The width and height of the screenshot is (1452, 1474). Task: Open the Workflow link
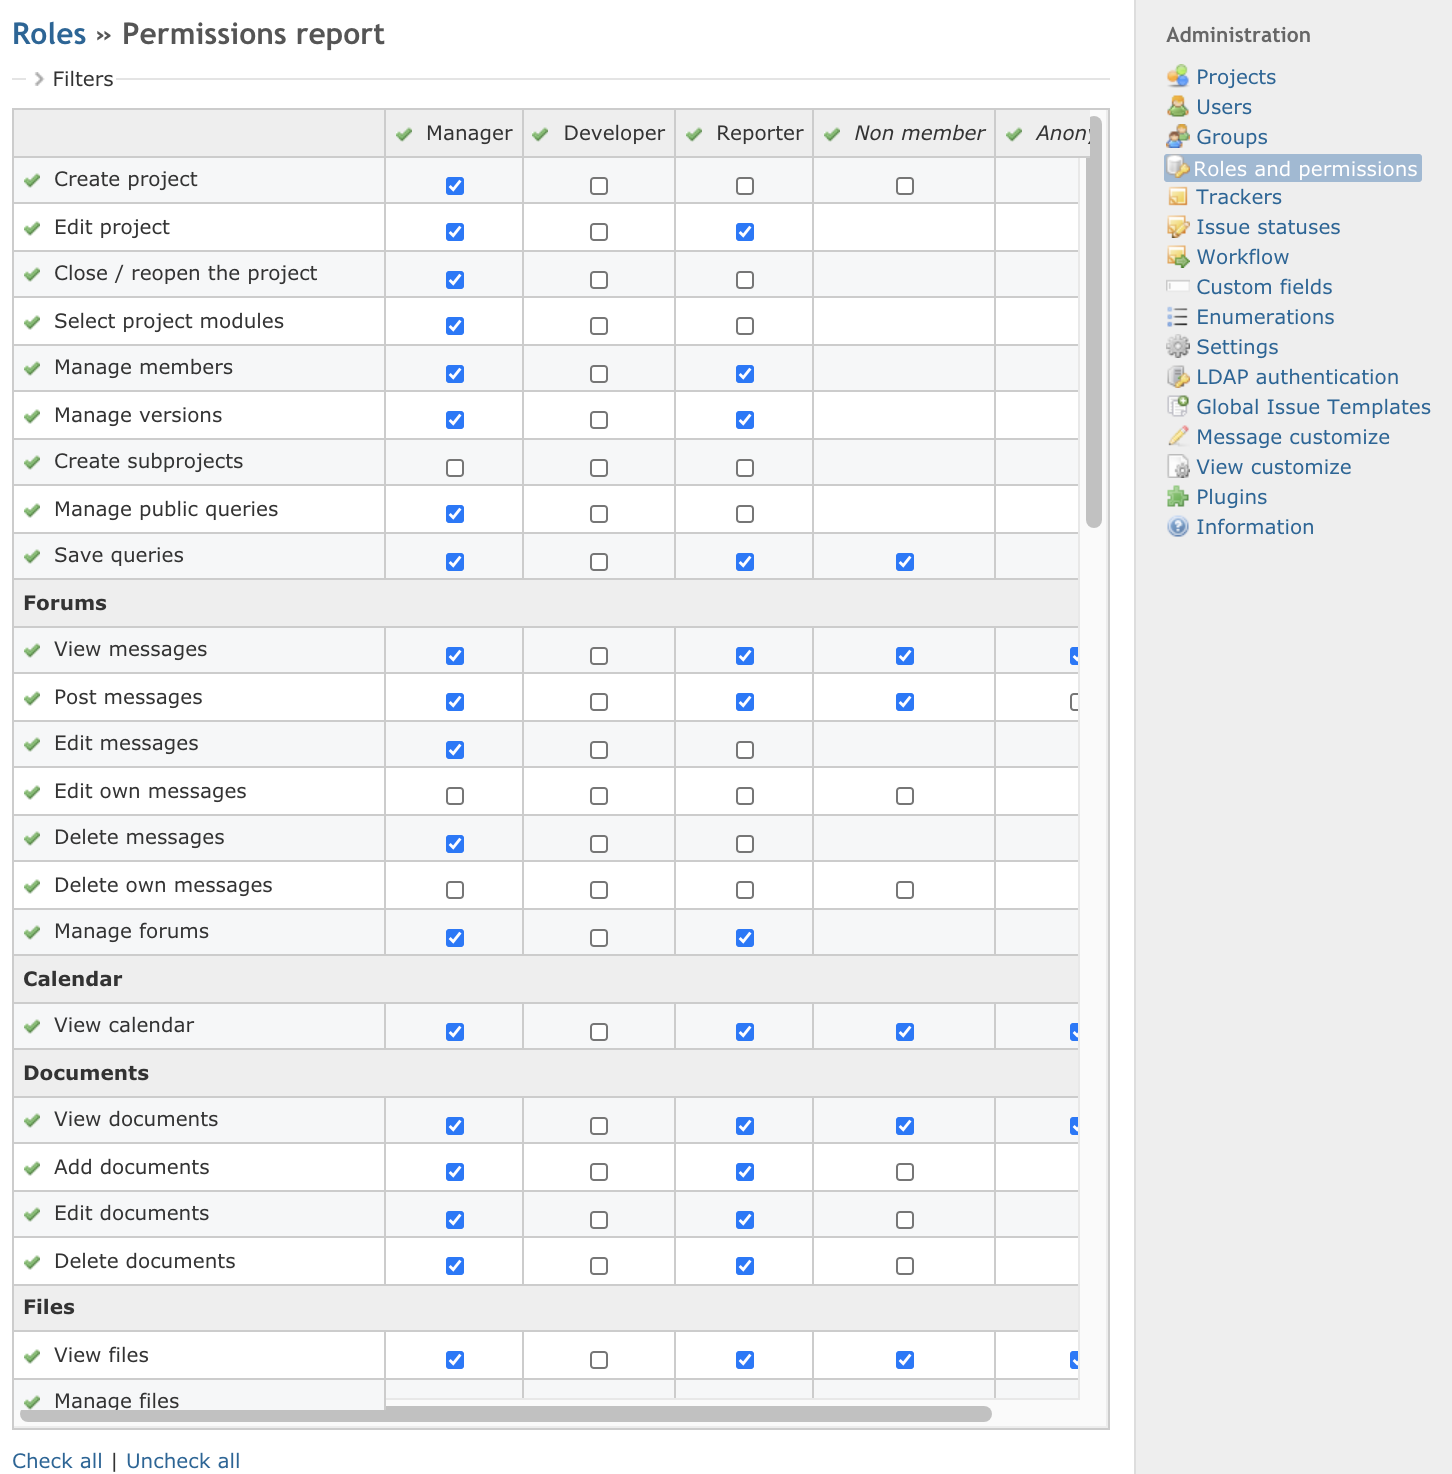point(1242,257)
